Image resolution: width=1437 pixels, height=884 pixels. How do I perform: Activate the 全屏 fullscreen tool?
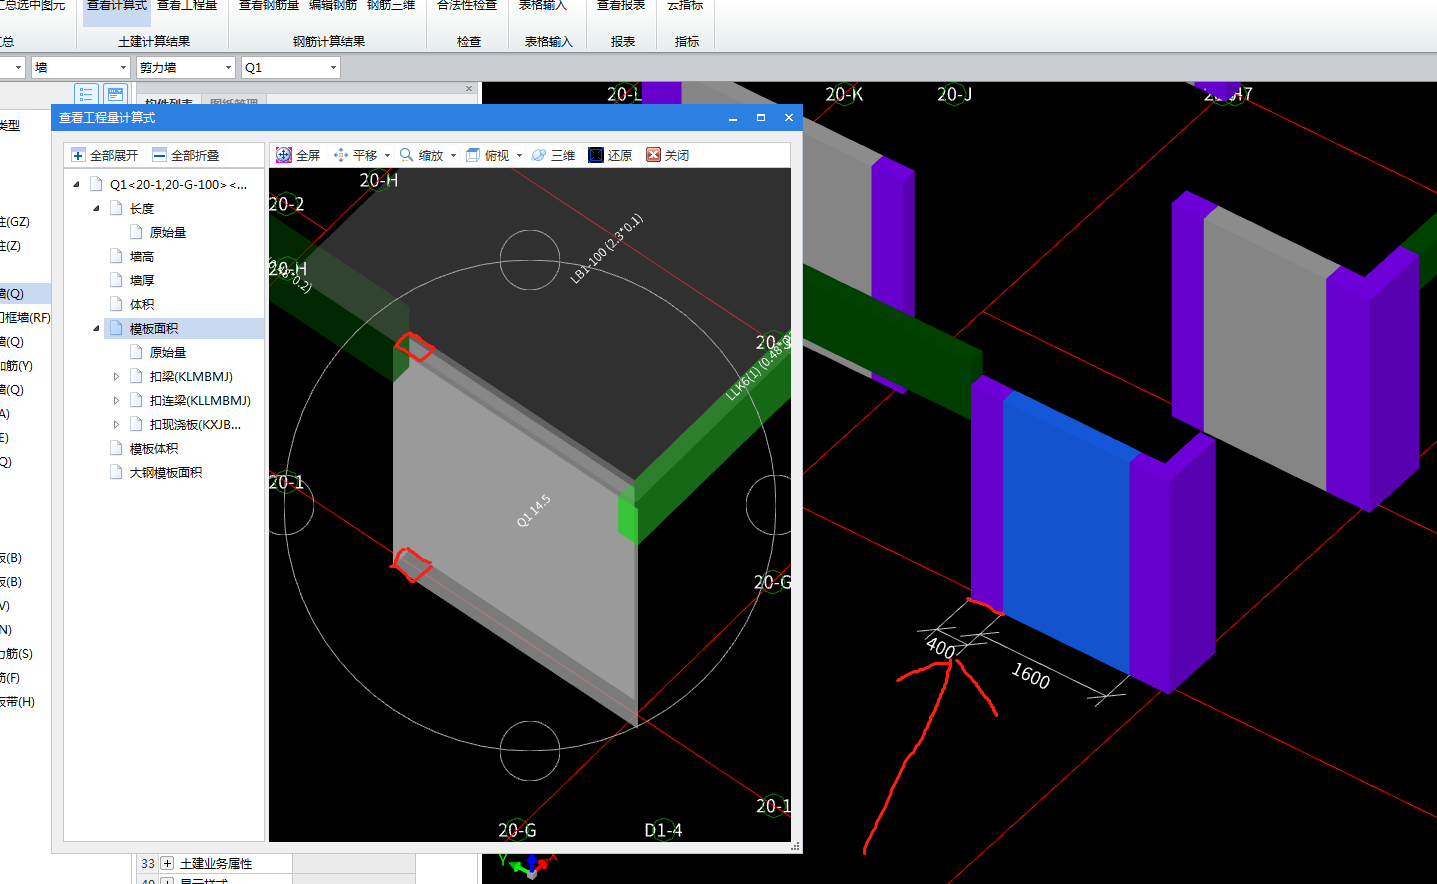298,155
